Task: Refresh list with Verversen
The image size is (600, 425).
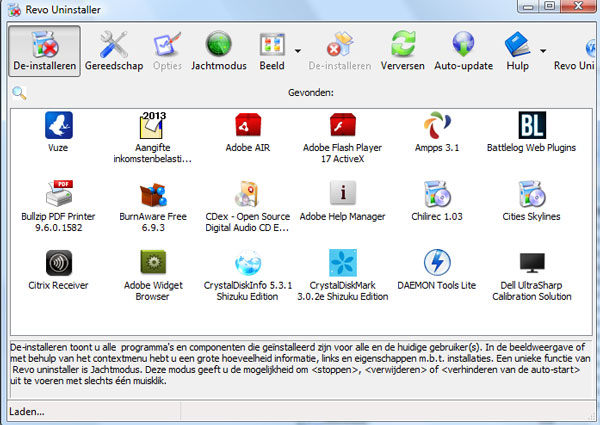Action: pyautogui.click(x=403, y=51)
